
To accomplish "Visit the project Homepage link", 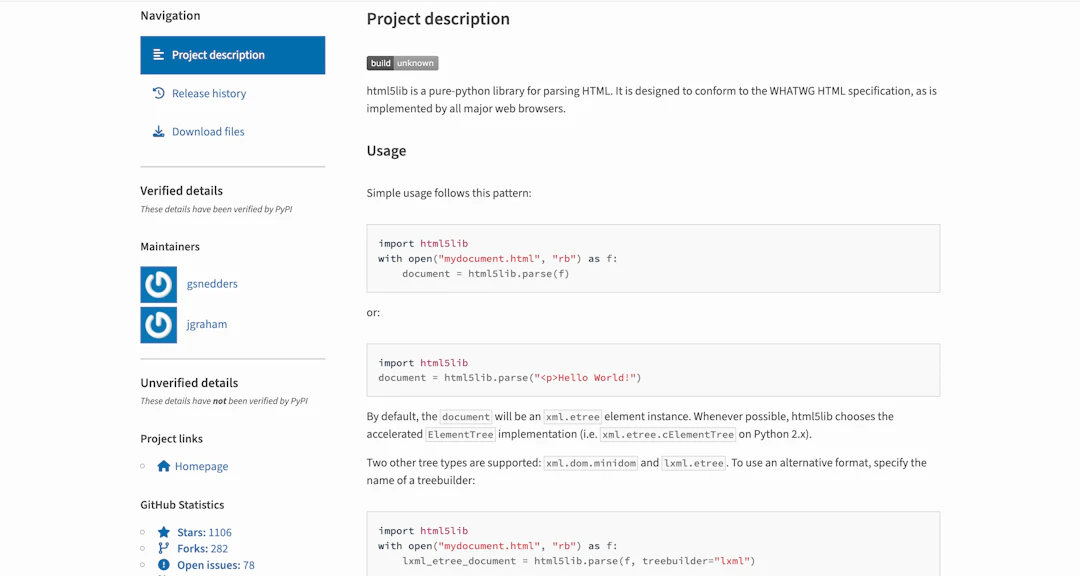I will click(x=201, y=466).
